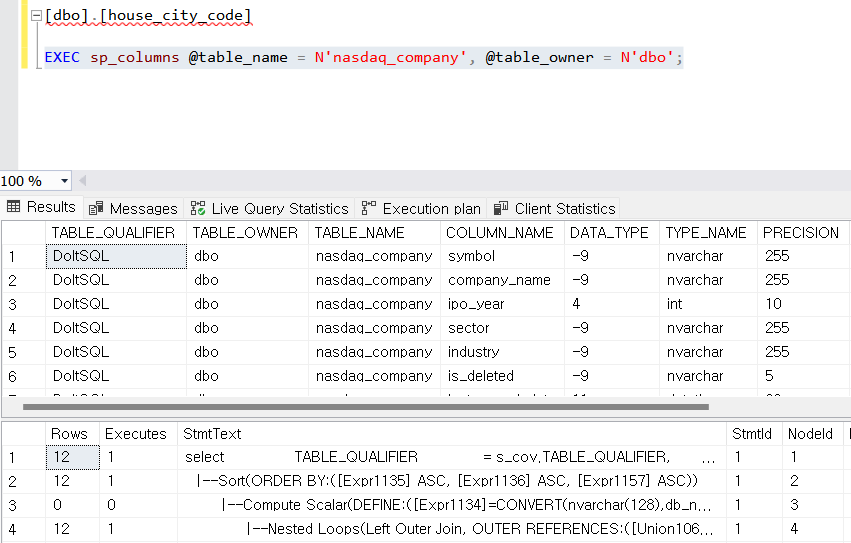Image resolution: width=851 pixels, height=543 pixels.
Task: Select the TABLE_NAME column header
Action: pos(374,233)
